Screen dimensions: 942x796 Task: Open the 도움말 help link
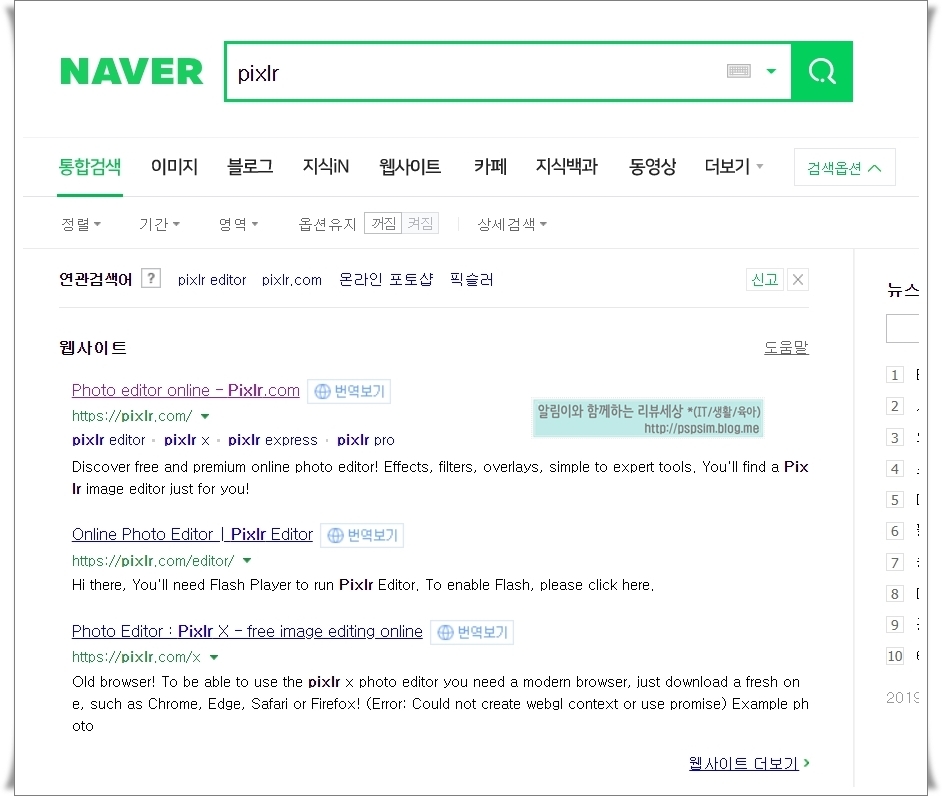click(786, 347)
